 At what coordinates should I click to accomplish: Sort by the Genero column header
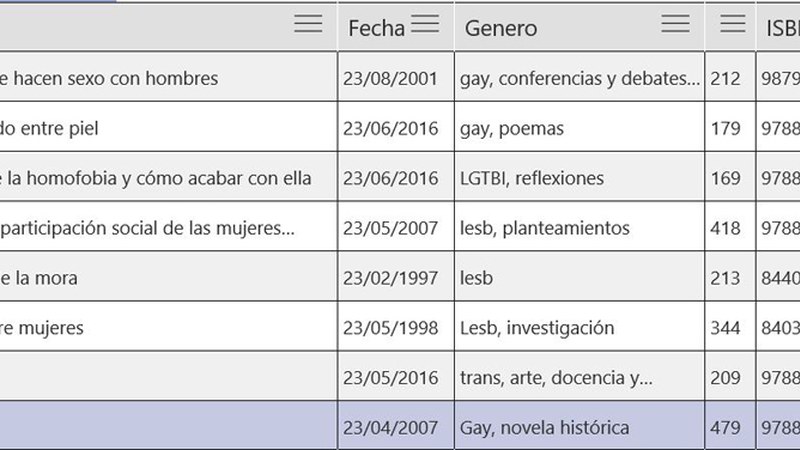(x=501, y=29)
